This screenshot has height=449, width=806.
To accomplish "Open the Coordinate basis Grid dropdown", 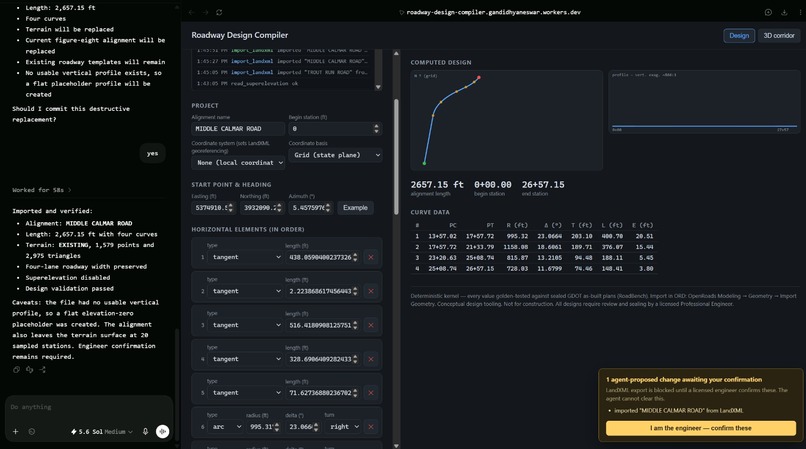I will (336, 155).
